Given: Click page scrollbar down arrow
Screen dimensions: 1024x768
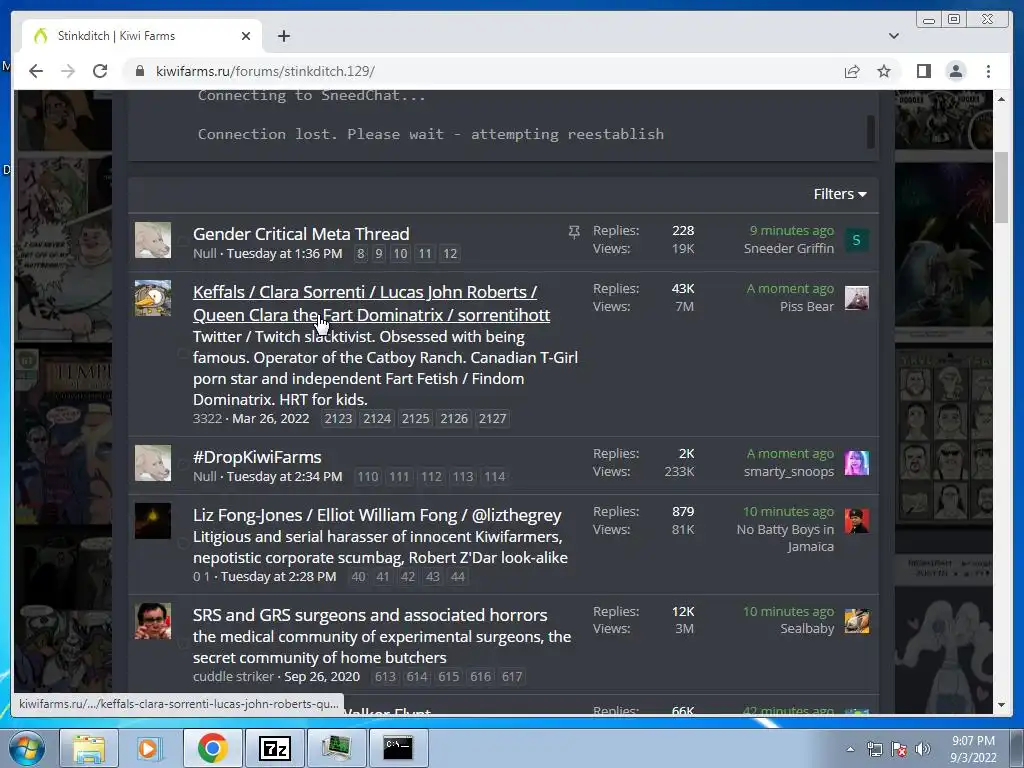Looking at the screenshot, I should [x=1001, y=705].
